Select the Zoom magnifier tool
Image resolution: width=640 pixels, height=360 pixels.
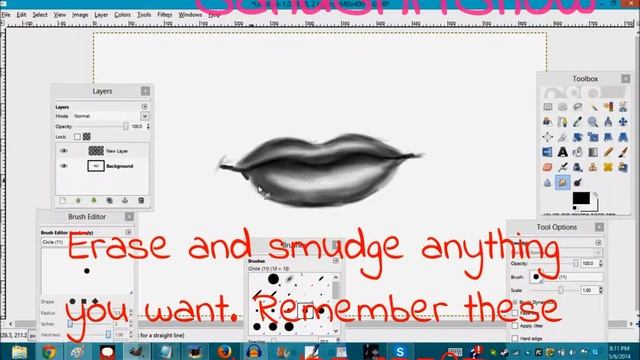tap(593, 122)
